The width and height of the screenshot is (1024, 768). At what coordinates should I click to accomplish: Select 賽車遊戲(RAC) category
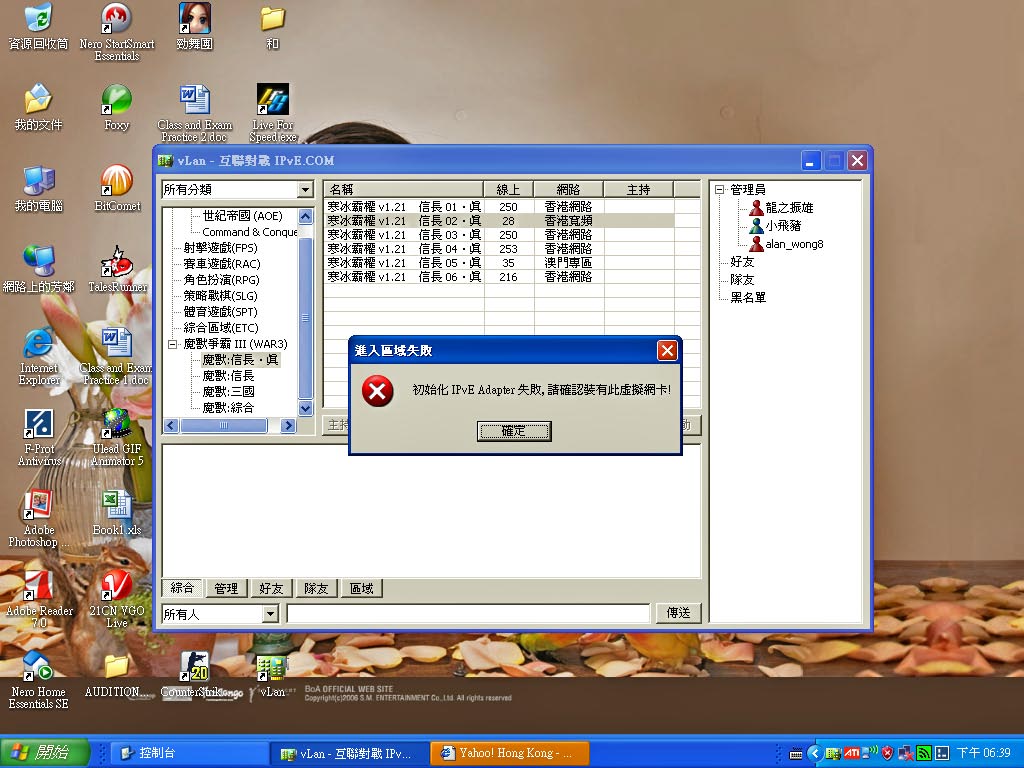pos(222,264)
